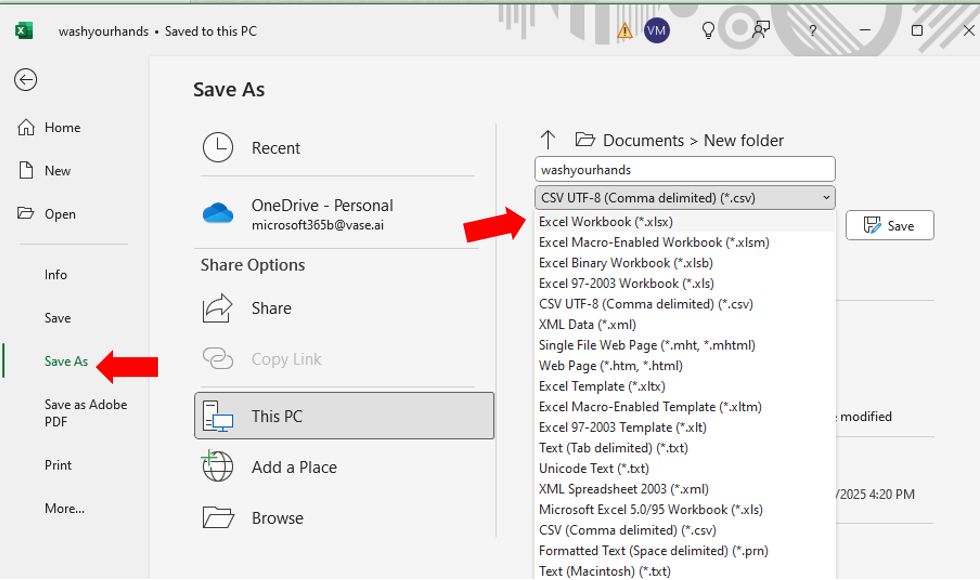This screenshot has width=980, height=580.
Task: Choose Unicode Text (*.txt)
Action: (685, 469)
